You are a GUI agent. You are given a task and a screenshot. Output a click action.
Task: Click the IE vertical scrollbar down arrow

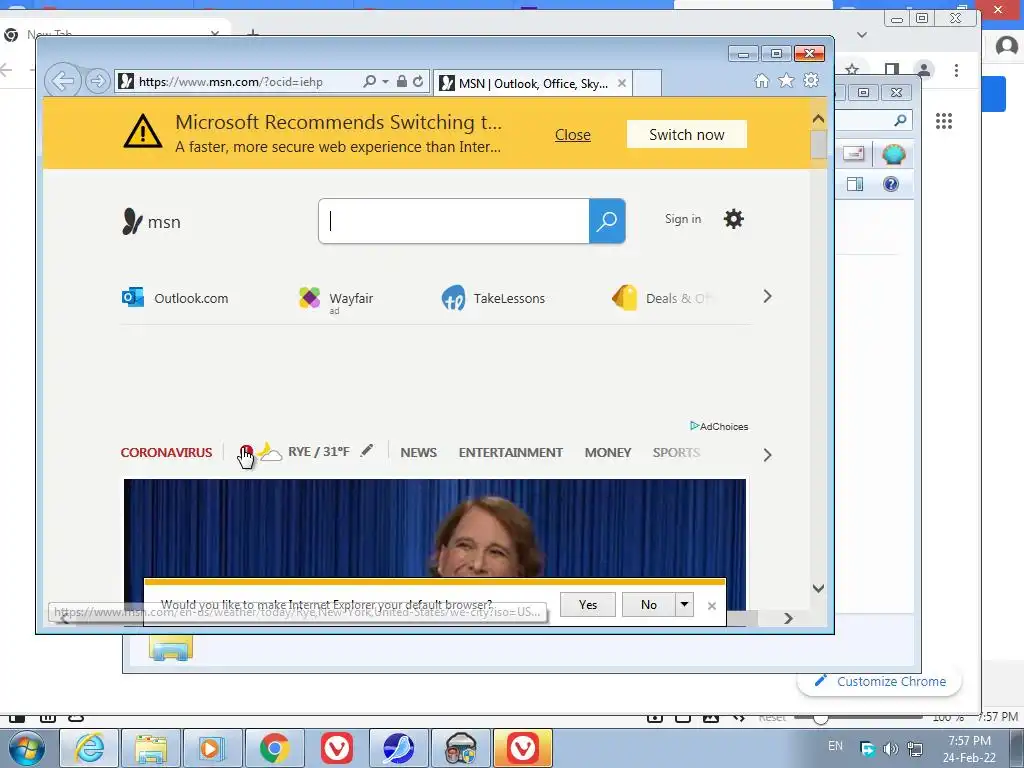pos(818,588)
